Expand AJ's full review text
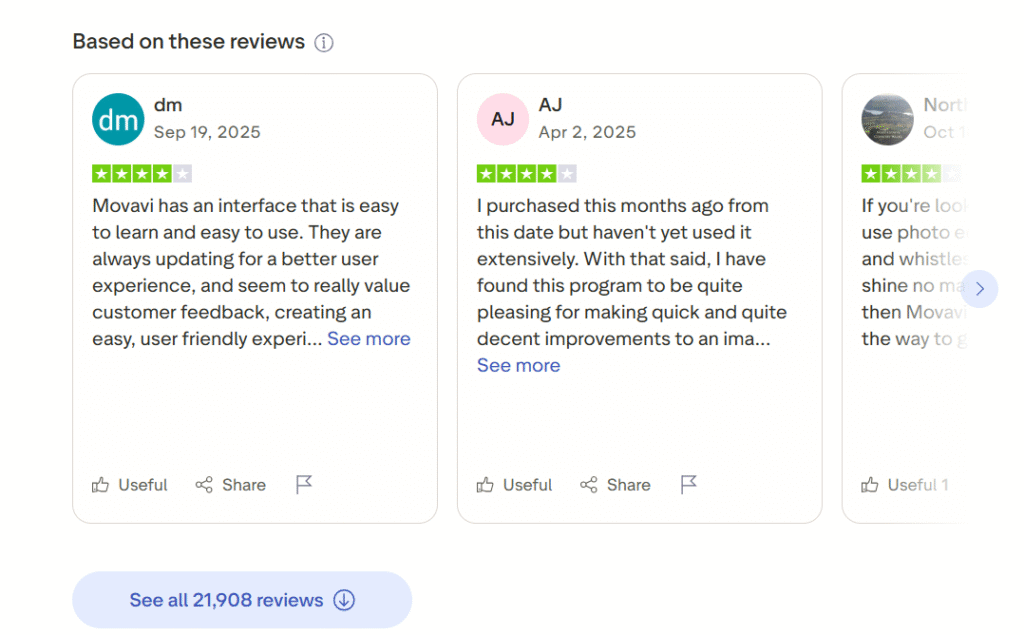Viewport: 1024px width, 635px height. tap(518, 365)
